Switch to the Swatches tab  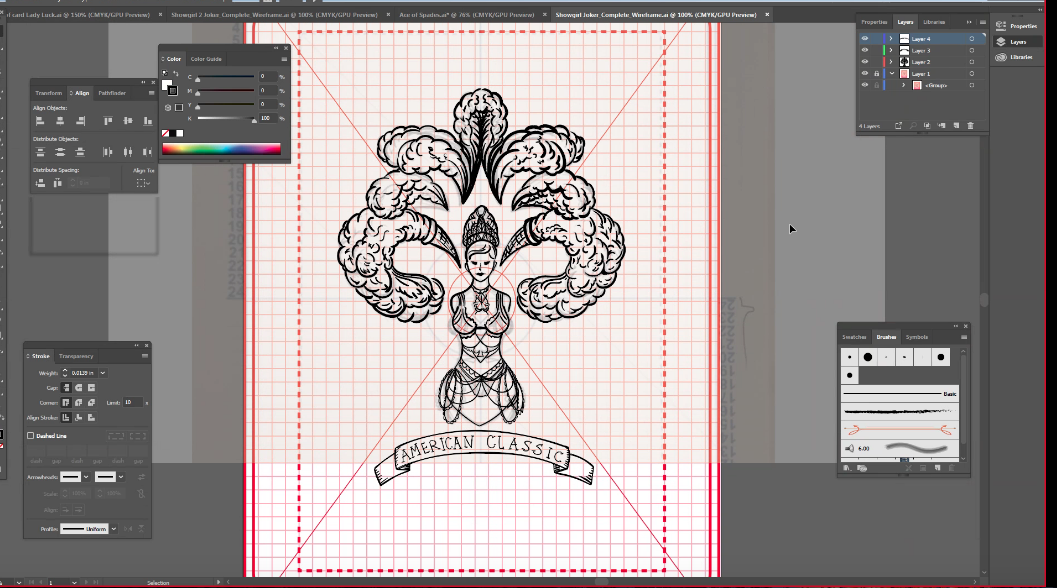[x=854, y=337]
